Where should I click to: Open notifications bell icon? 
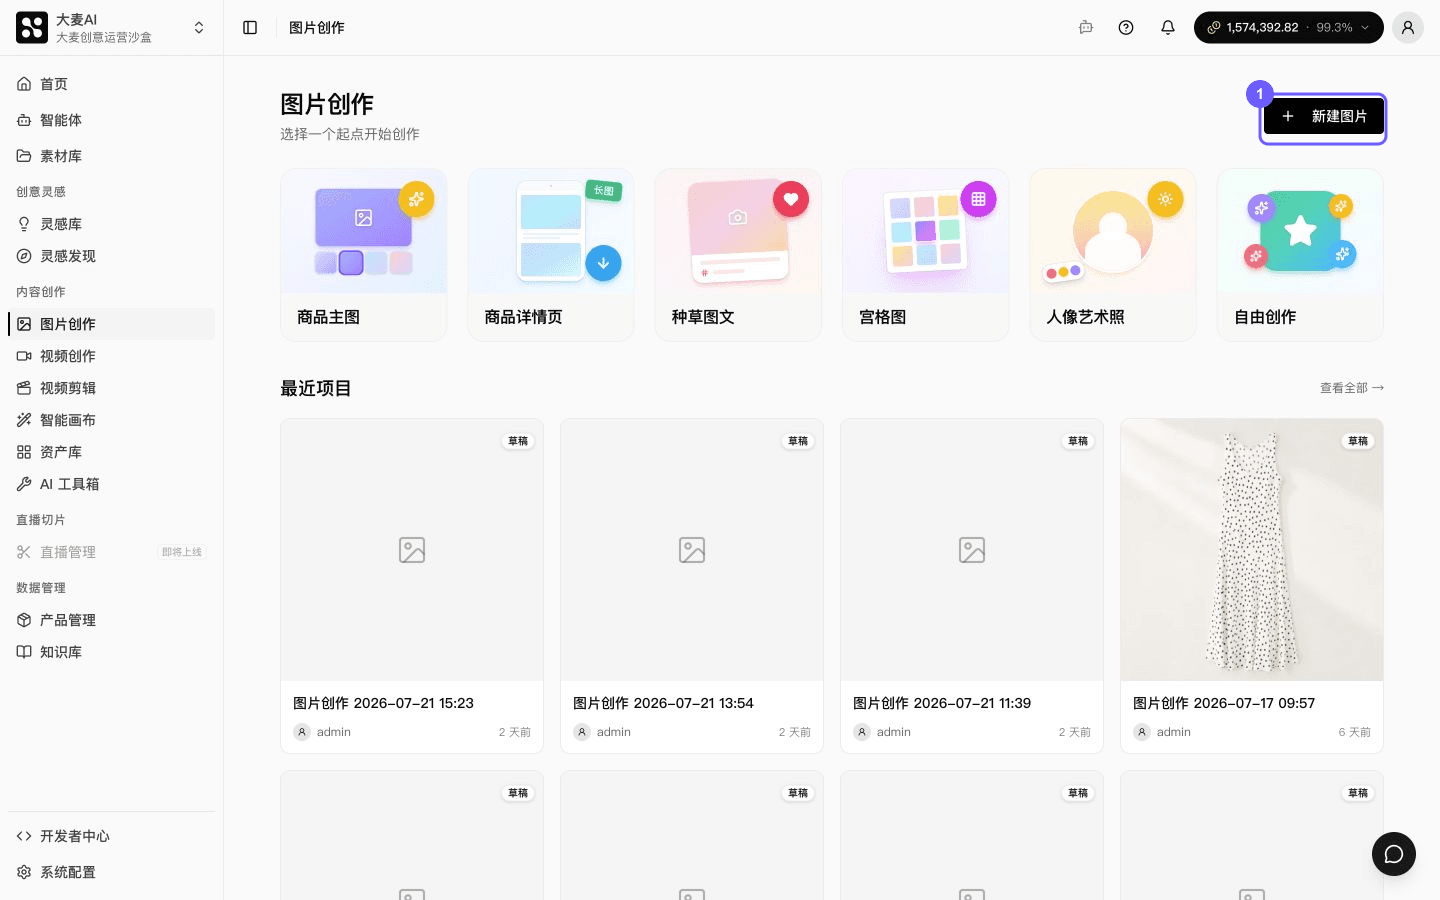1167,28
